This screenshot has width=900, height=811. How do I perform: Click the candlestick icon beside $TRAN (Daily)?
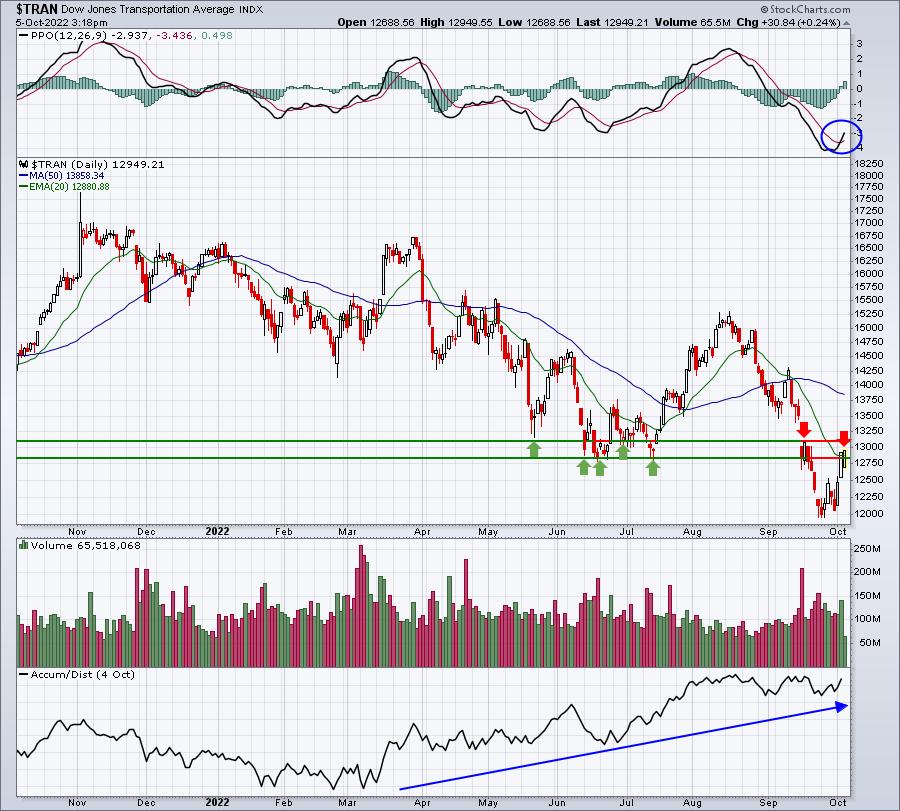click(24, 164)
